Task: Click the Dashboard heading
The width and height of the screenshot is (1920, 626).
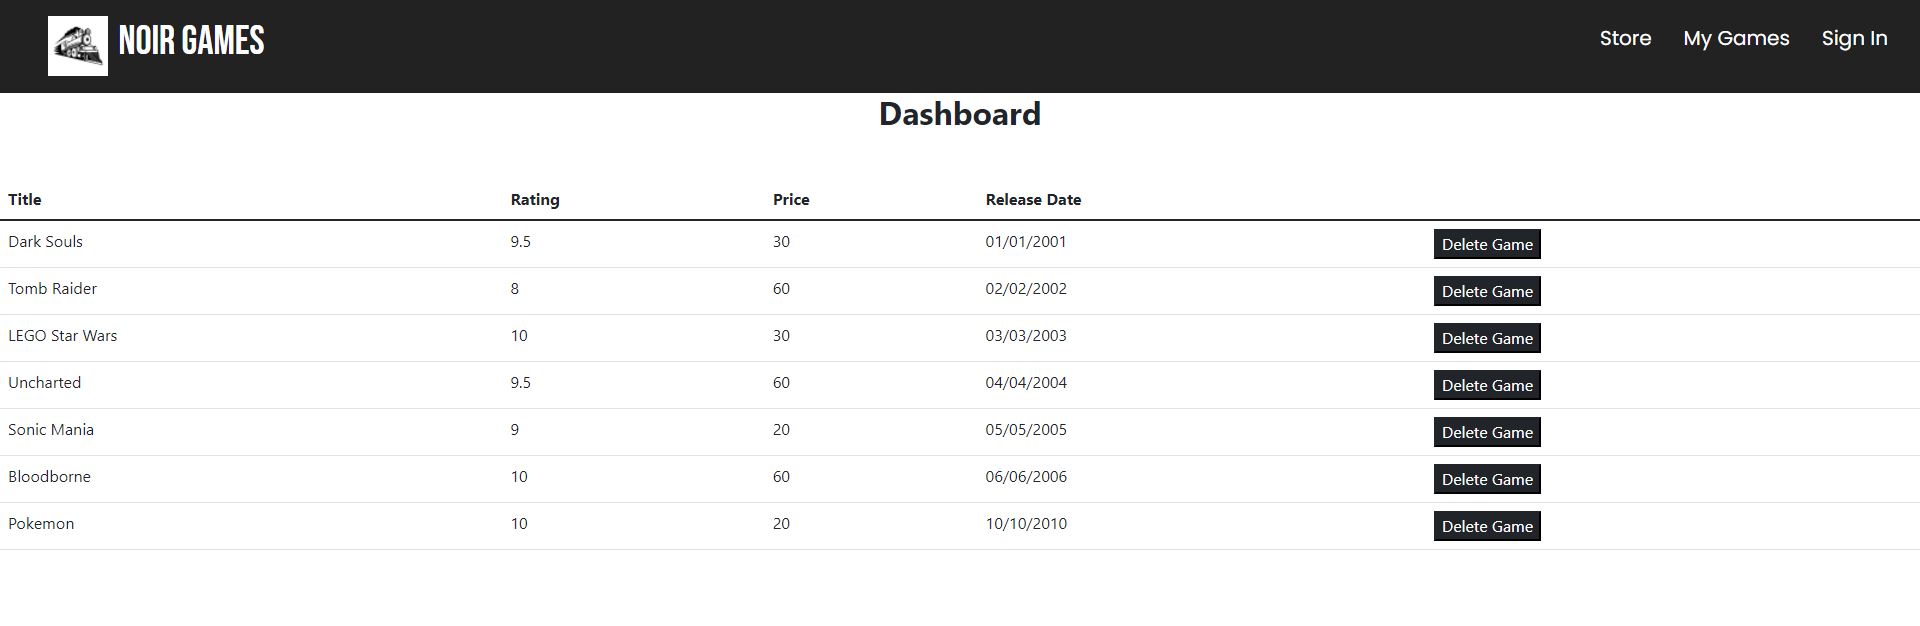Action: (x=960, y=114)
